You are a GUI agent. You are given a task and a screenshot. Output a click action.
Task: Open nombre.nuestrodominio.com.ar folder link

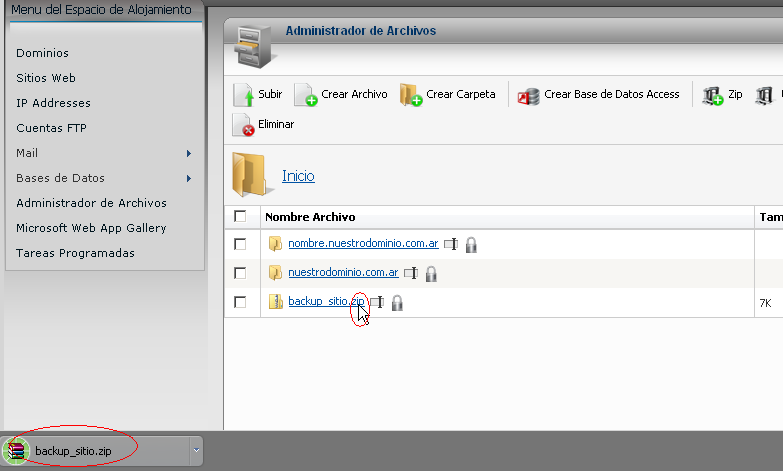(364, 243)
